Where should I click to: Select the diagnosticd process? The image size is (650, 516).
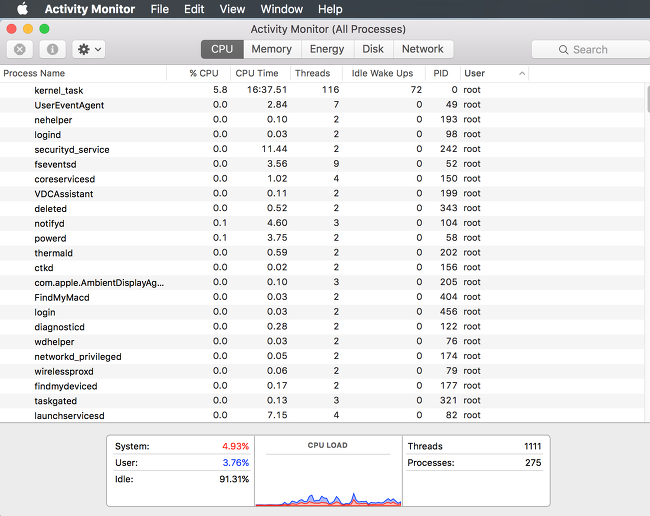pyautogui.click(x=322, y=327)
